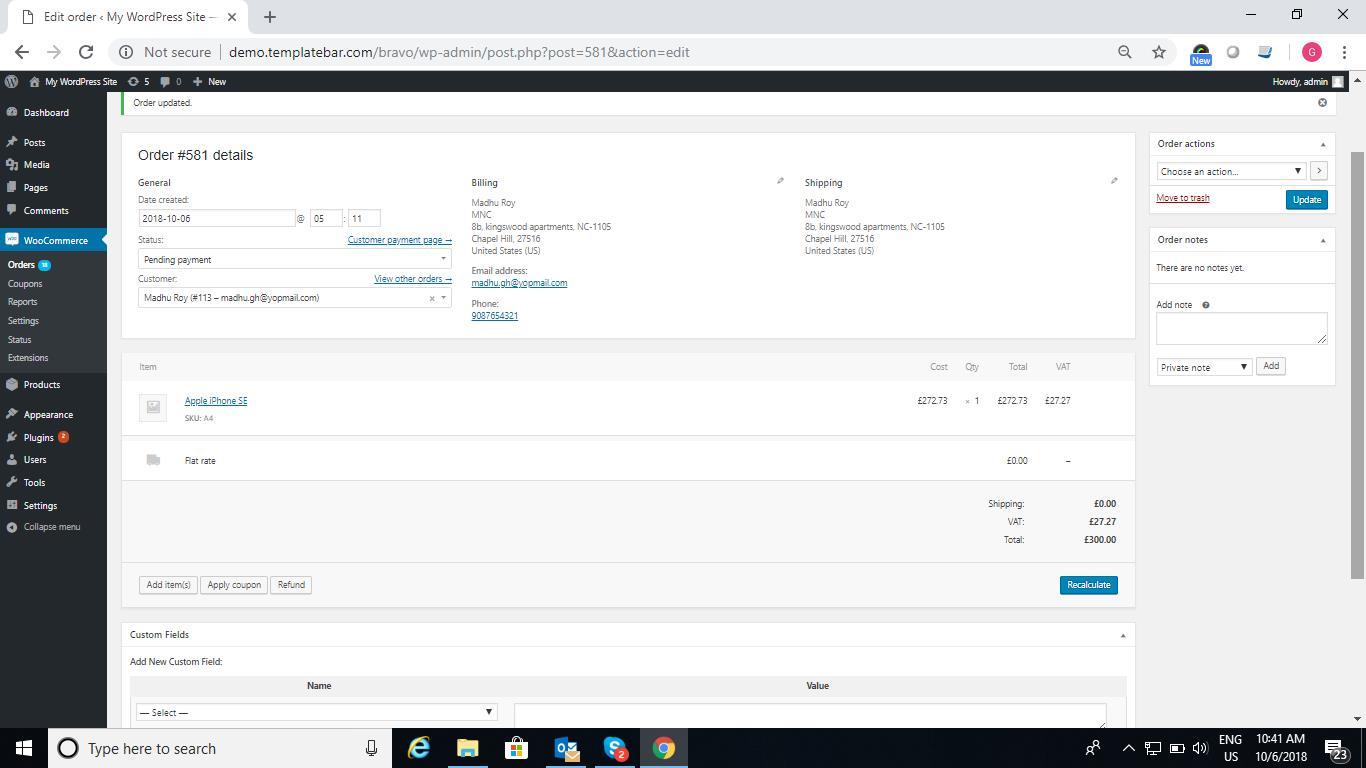Open the WordPress logo menu

coord(11,81)
